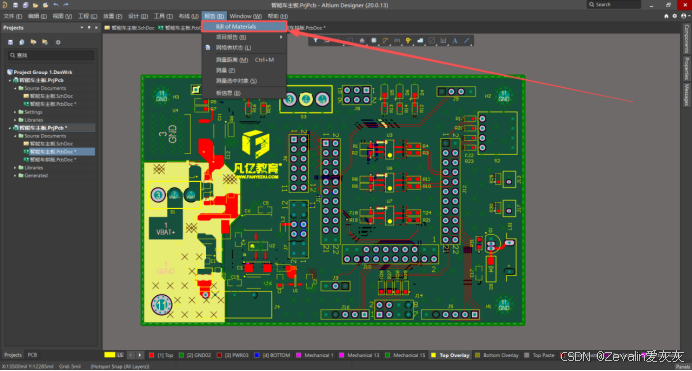Close the Projects panel with its X
Image resolution: width=692 pixels, height=371 pixels.
[x=96, y=27]
